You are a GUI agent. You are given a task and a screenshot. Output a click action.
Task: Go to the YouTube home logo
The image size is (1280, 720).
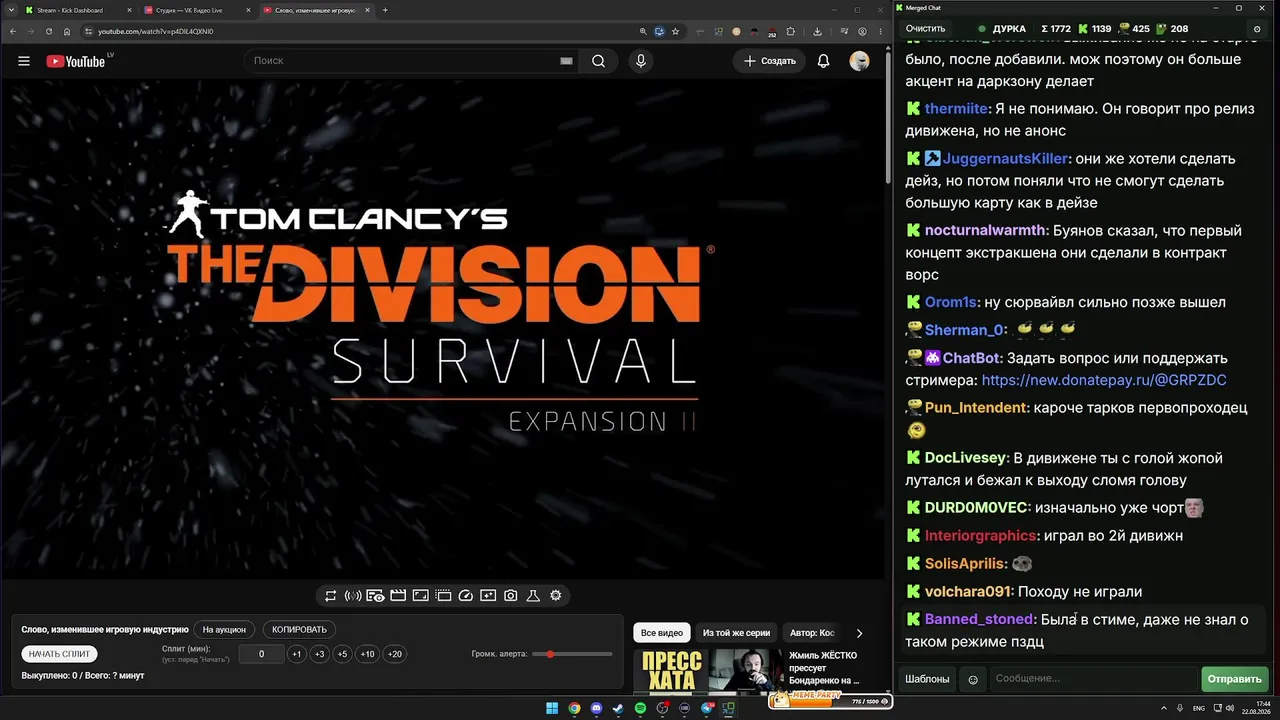(x=76, y=61)
